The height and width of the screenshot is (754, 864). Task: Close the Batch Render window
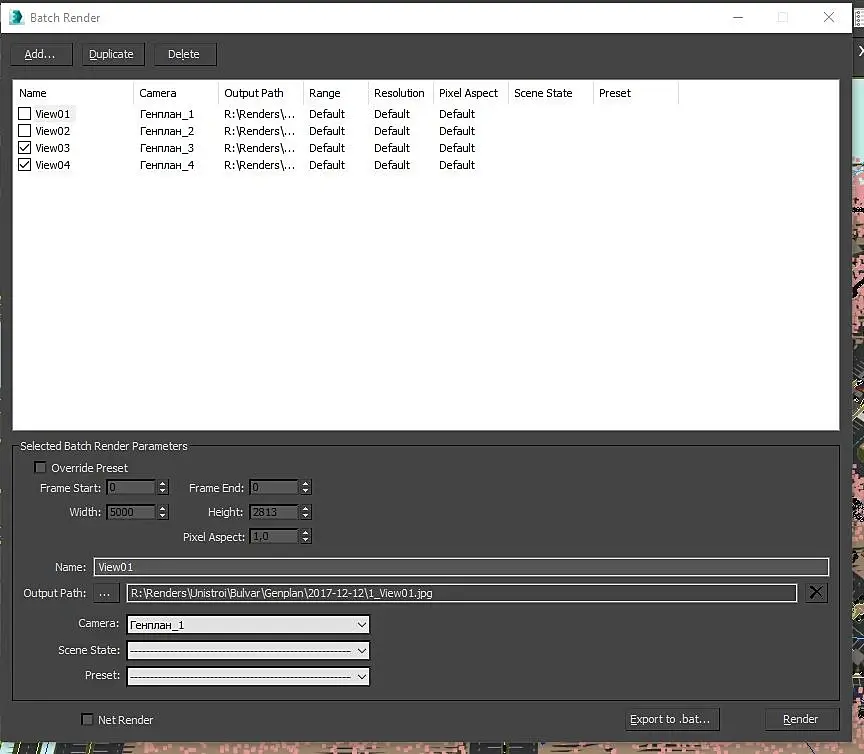pos(829,17)
